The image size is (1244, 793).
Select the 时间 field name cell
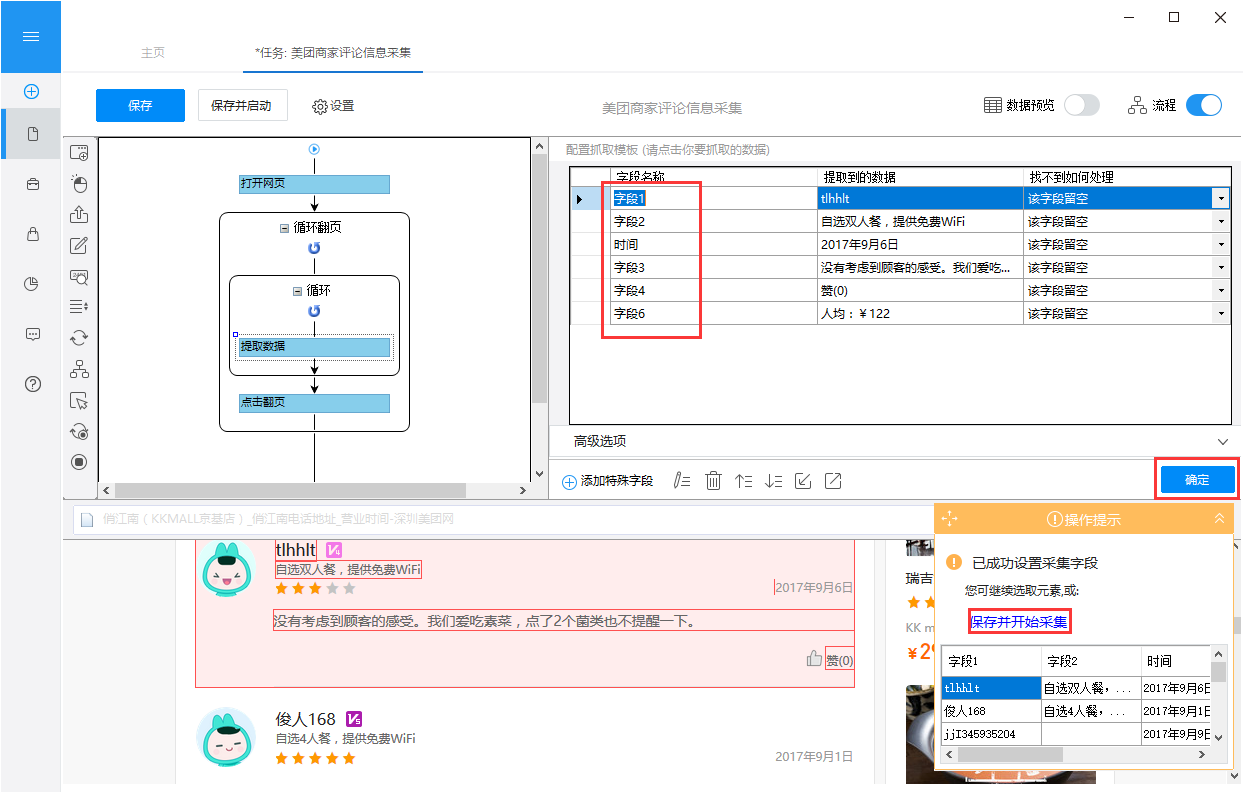click(x=714, y=244)
